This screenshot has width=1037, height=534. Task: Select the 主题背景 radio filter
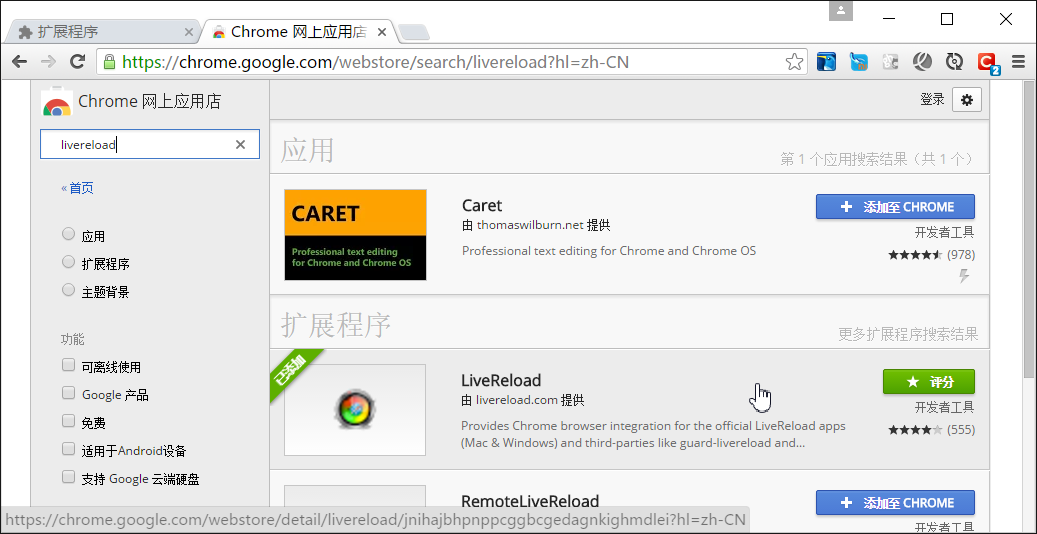pyautogui.click(x=68, y=289)
